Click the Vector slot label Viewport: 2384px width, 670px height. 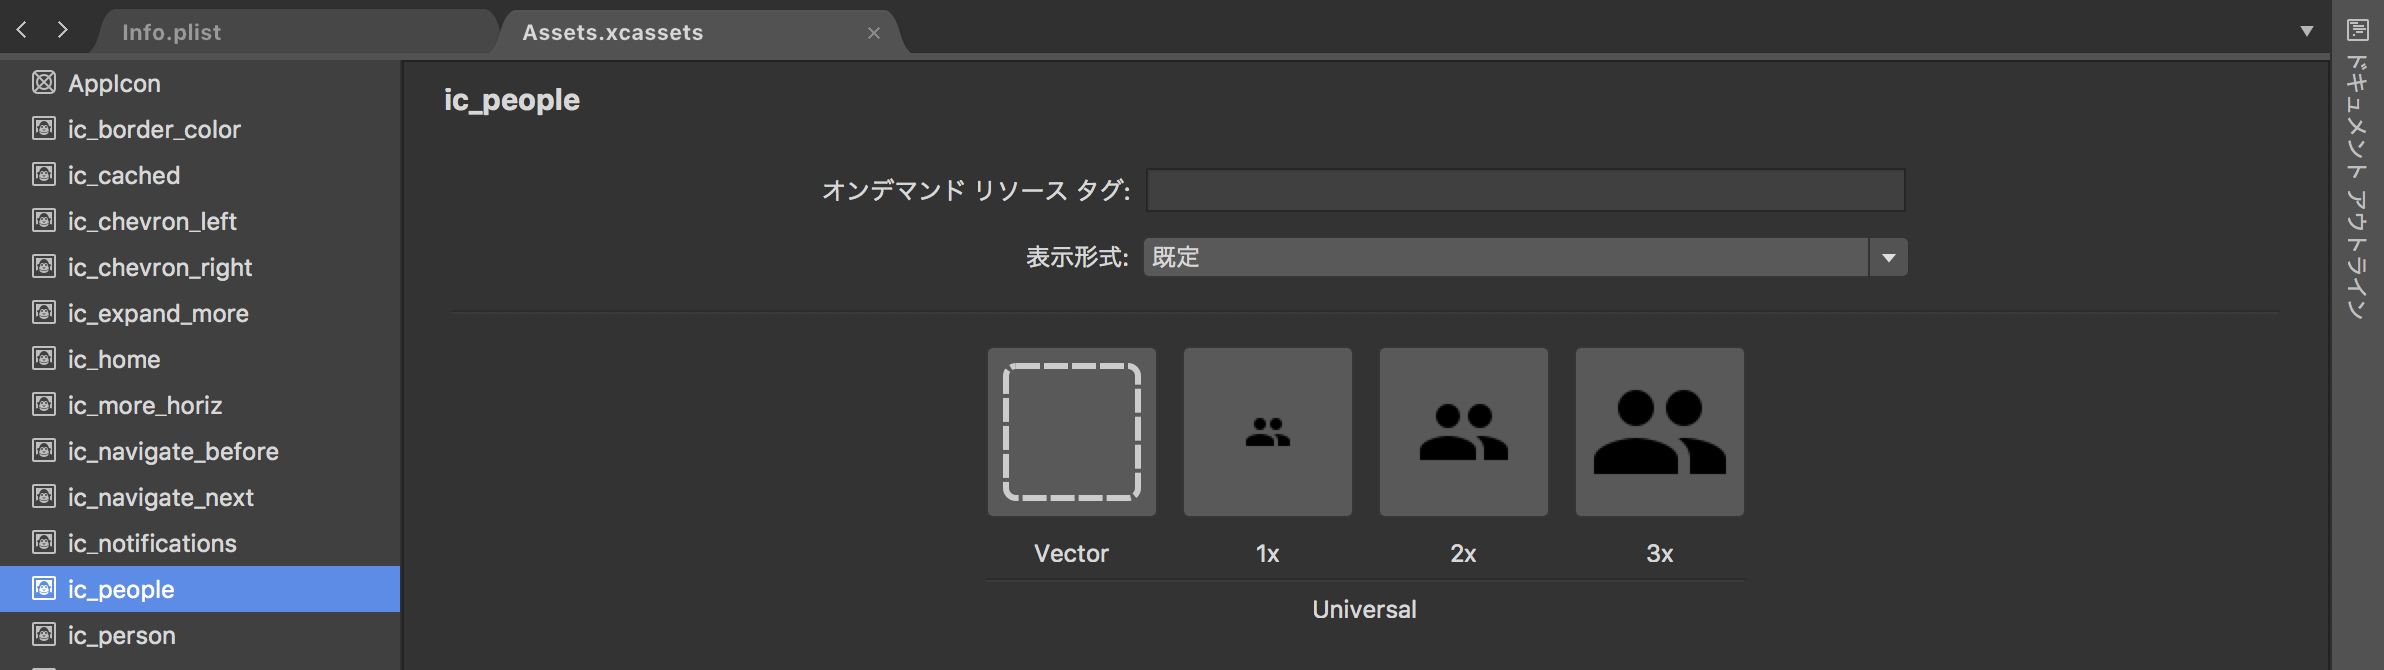coord(1071,553)
